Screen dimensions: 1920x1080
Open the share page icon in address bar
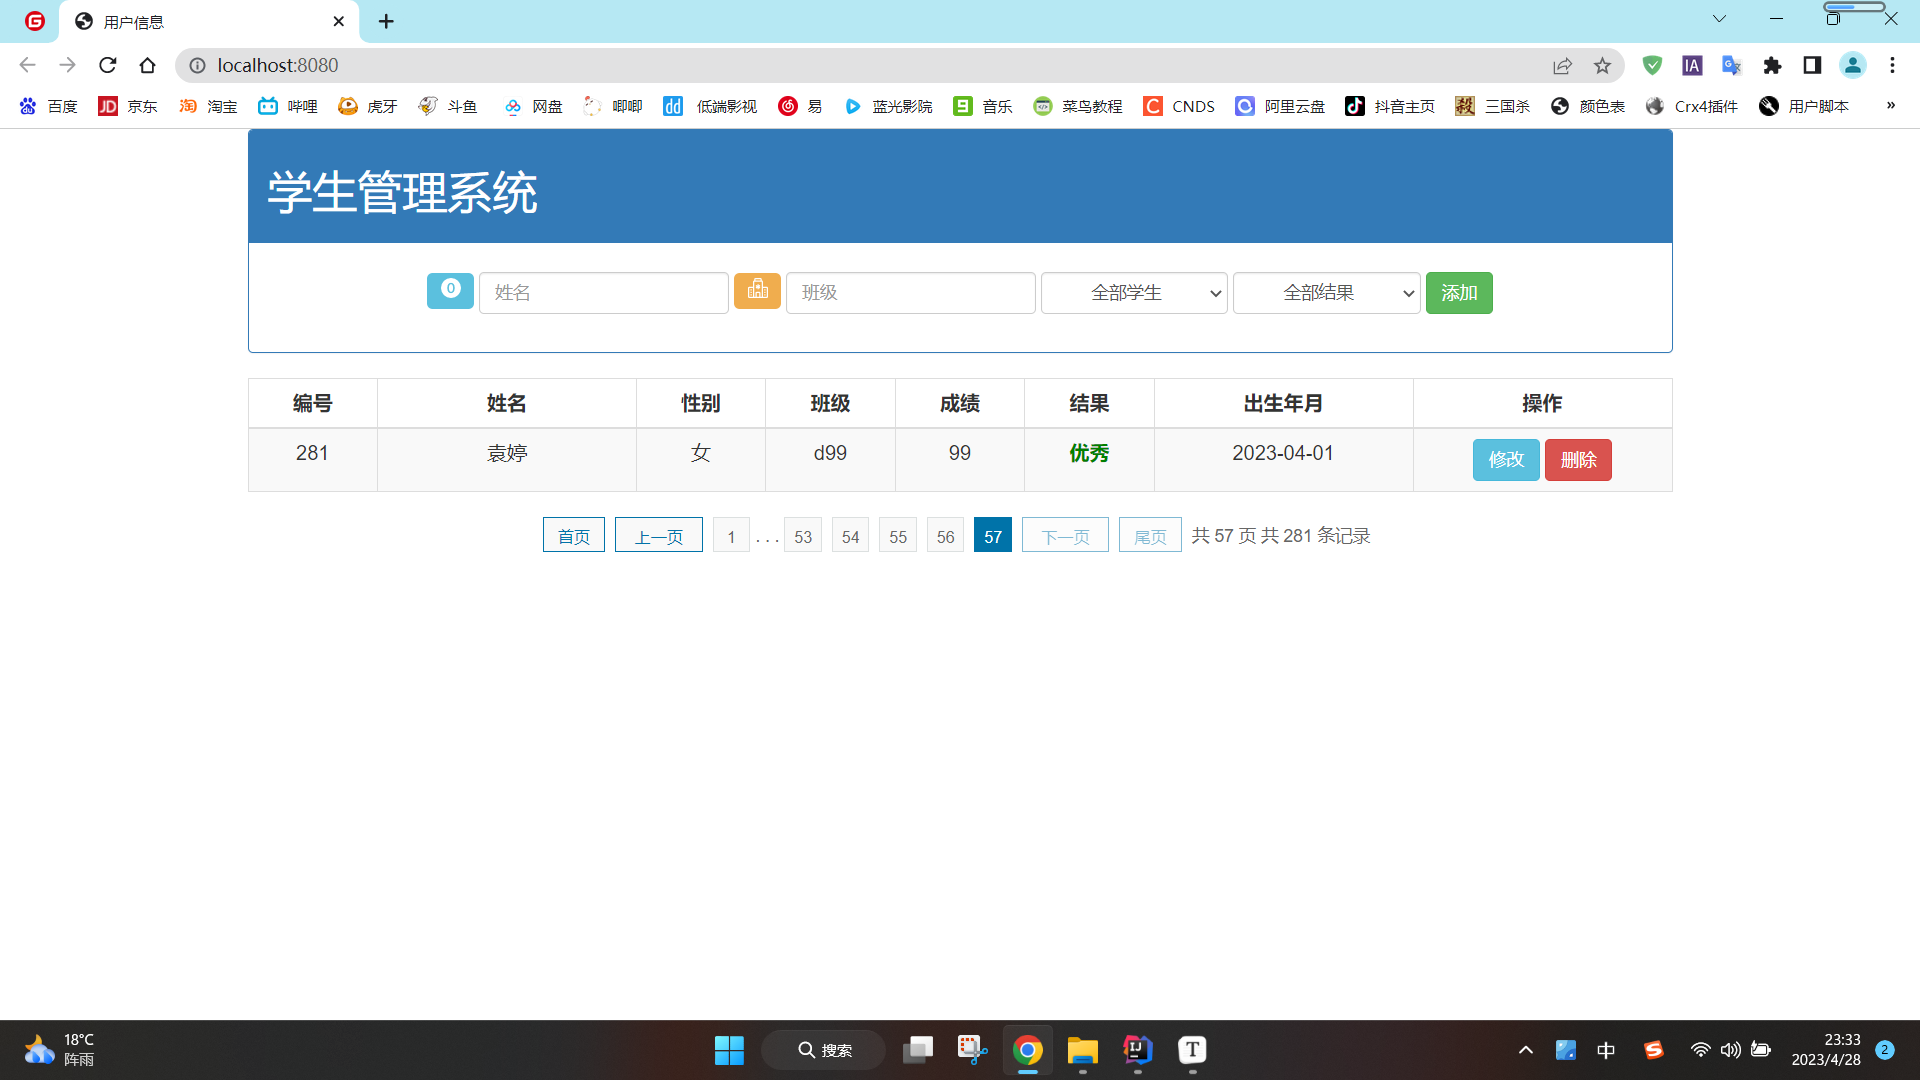(1562, 65)
